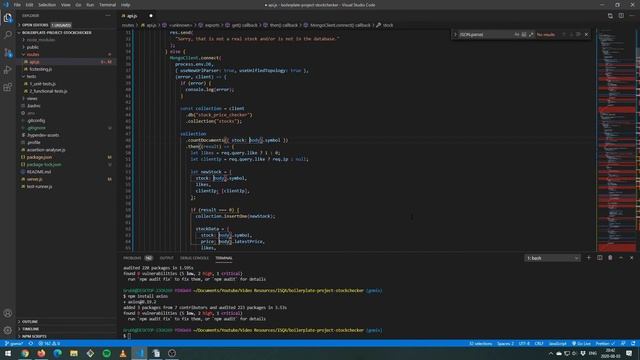Screen dimensions: 640x360
Task: Open the Manage gear in activity bar
Action: (8, 330)
